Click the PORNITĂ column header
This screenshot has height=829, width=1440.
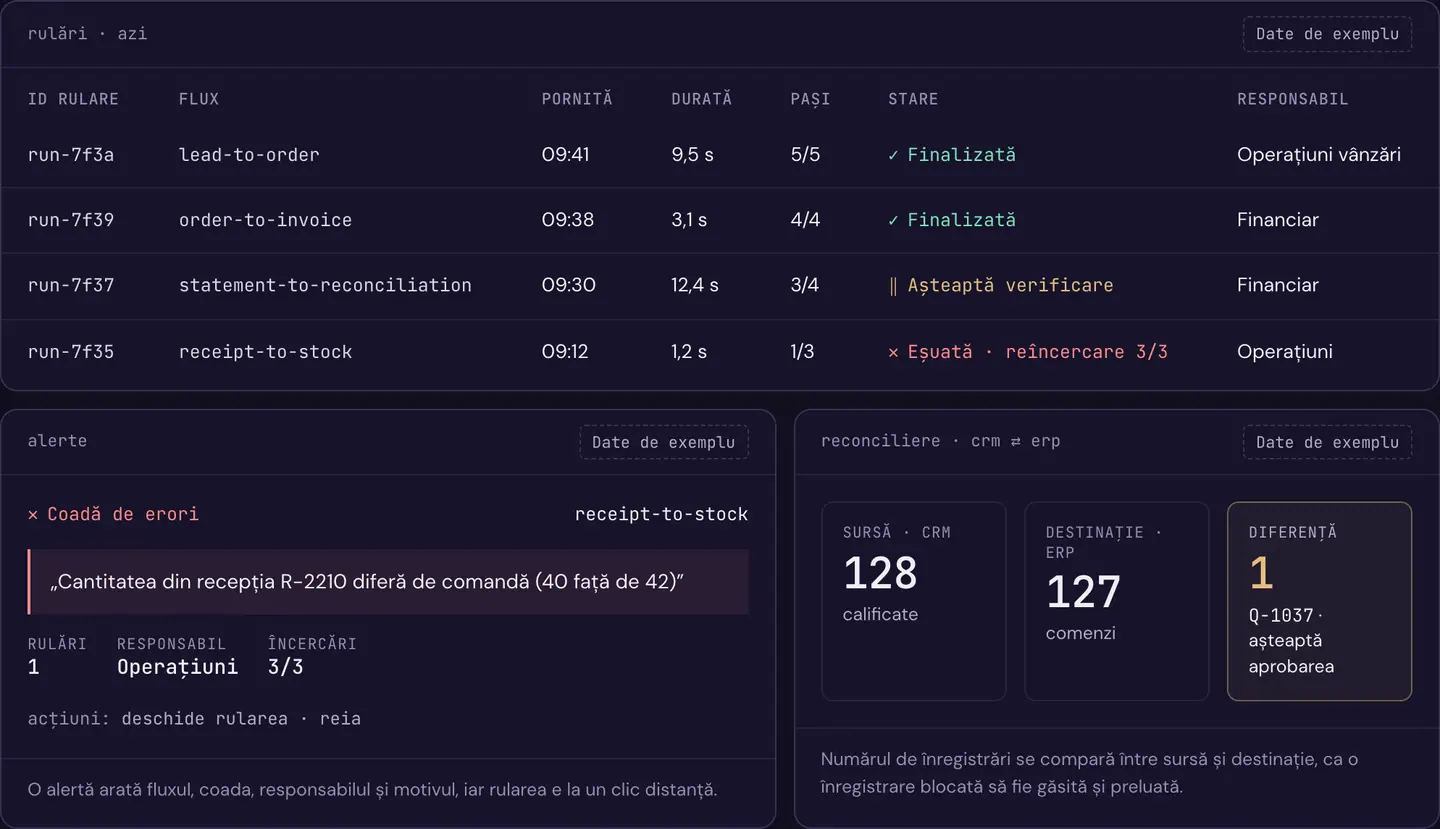click(577, 99)
